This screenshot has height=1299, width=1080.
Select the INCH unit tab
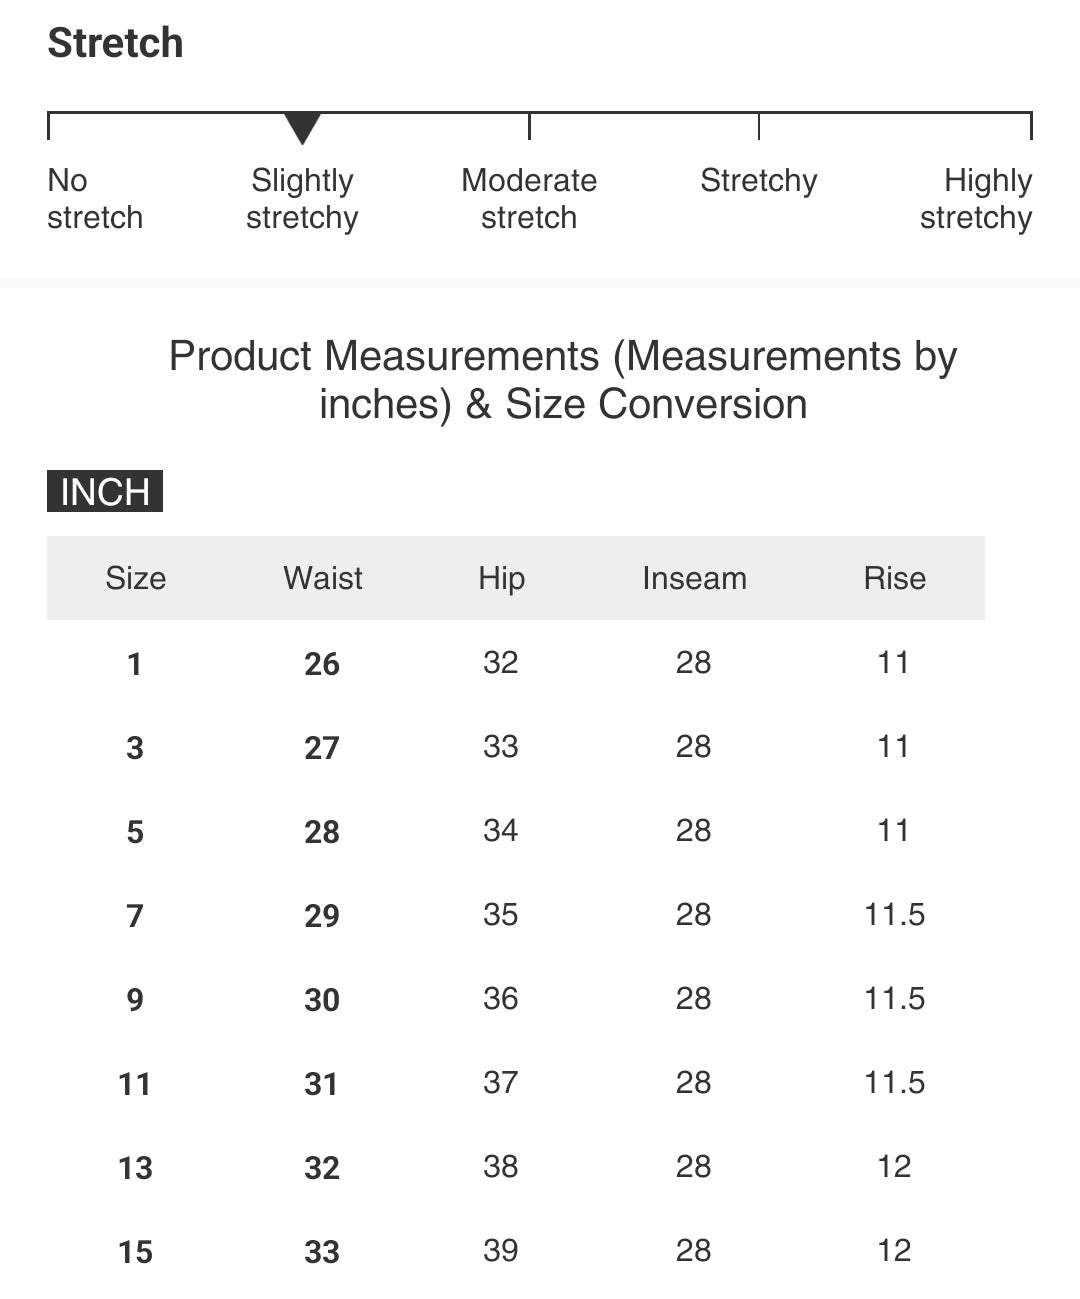click(105, 492)
